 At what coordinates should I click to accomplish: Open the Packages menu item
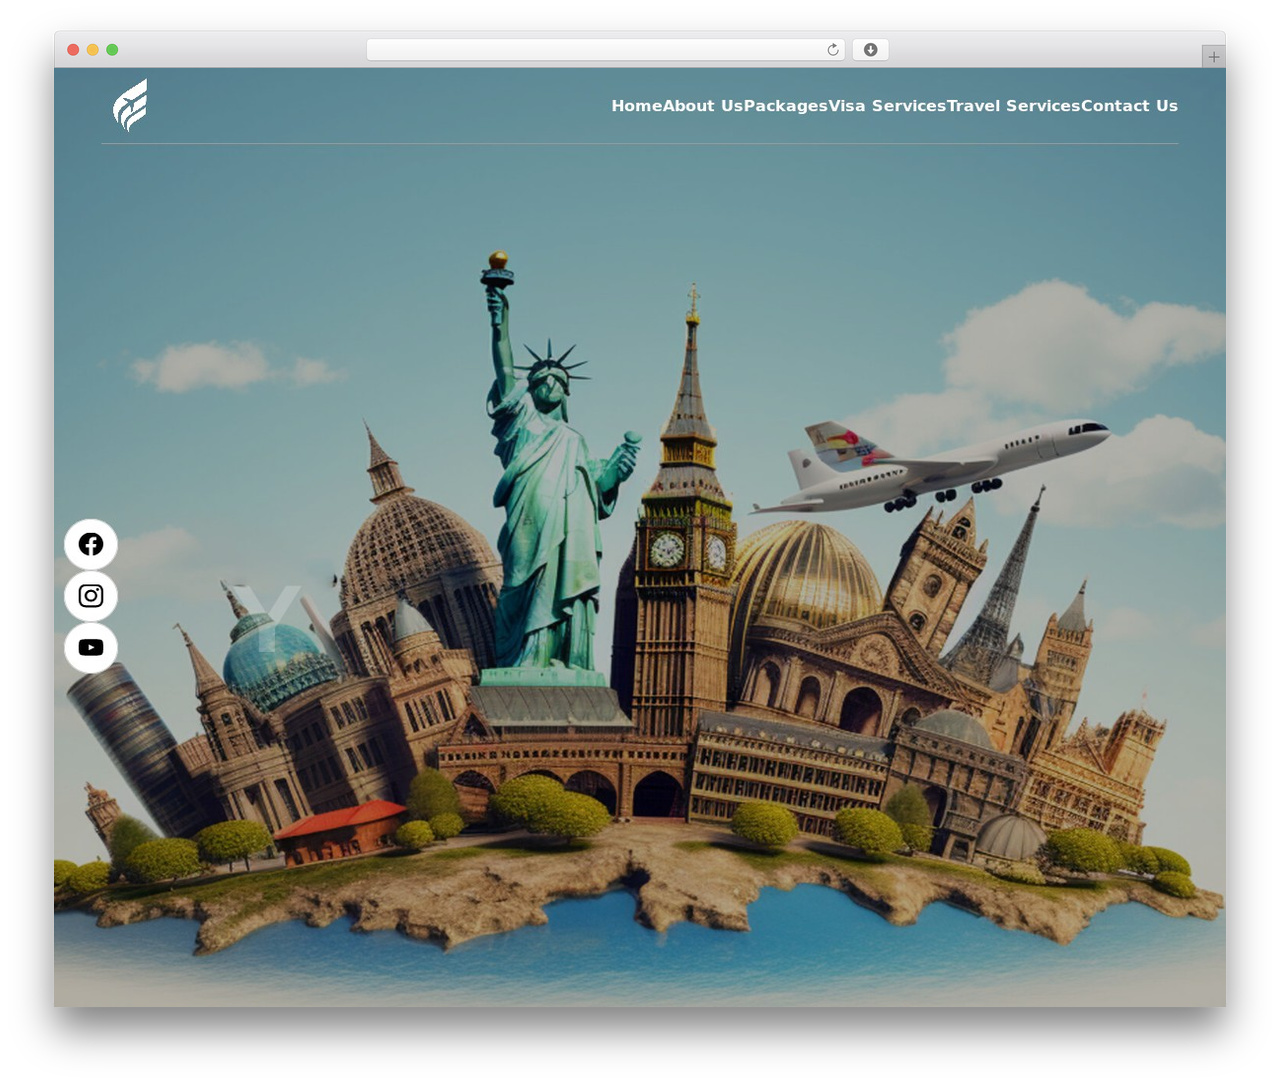[786, 106]
